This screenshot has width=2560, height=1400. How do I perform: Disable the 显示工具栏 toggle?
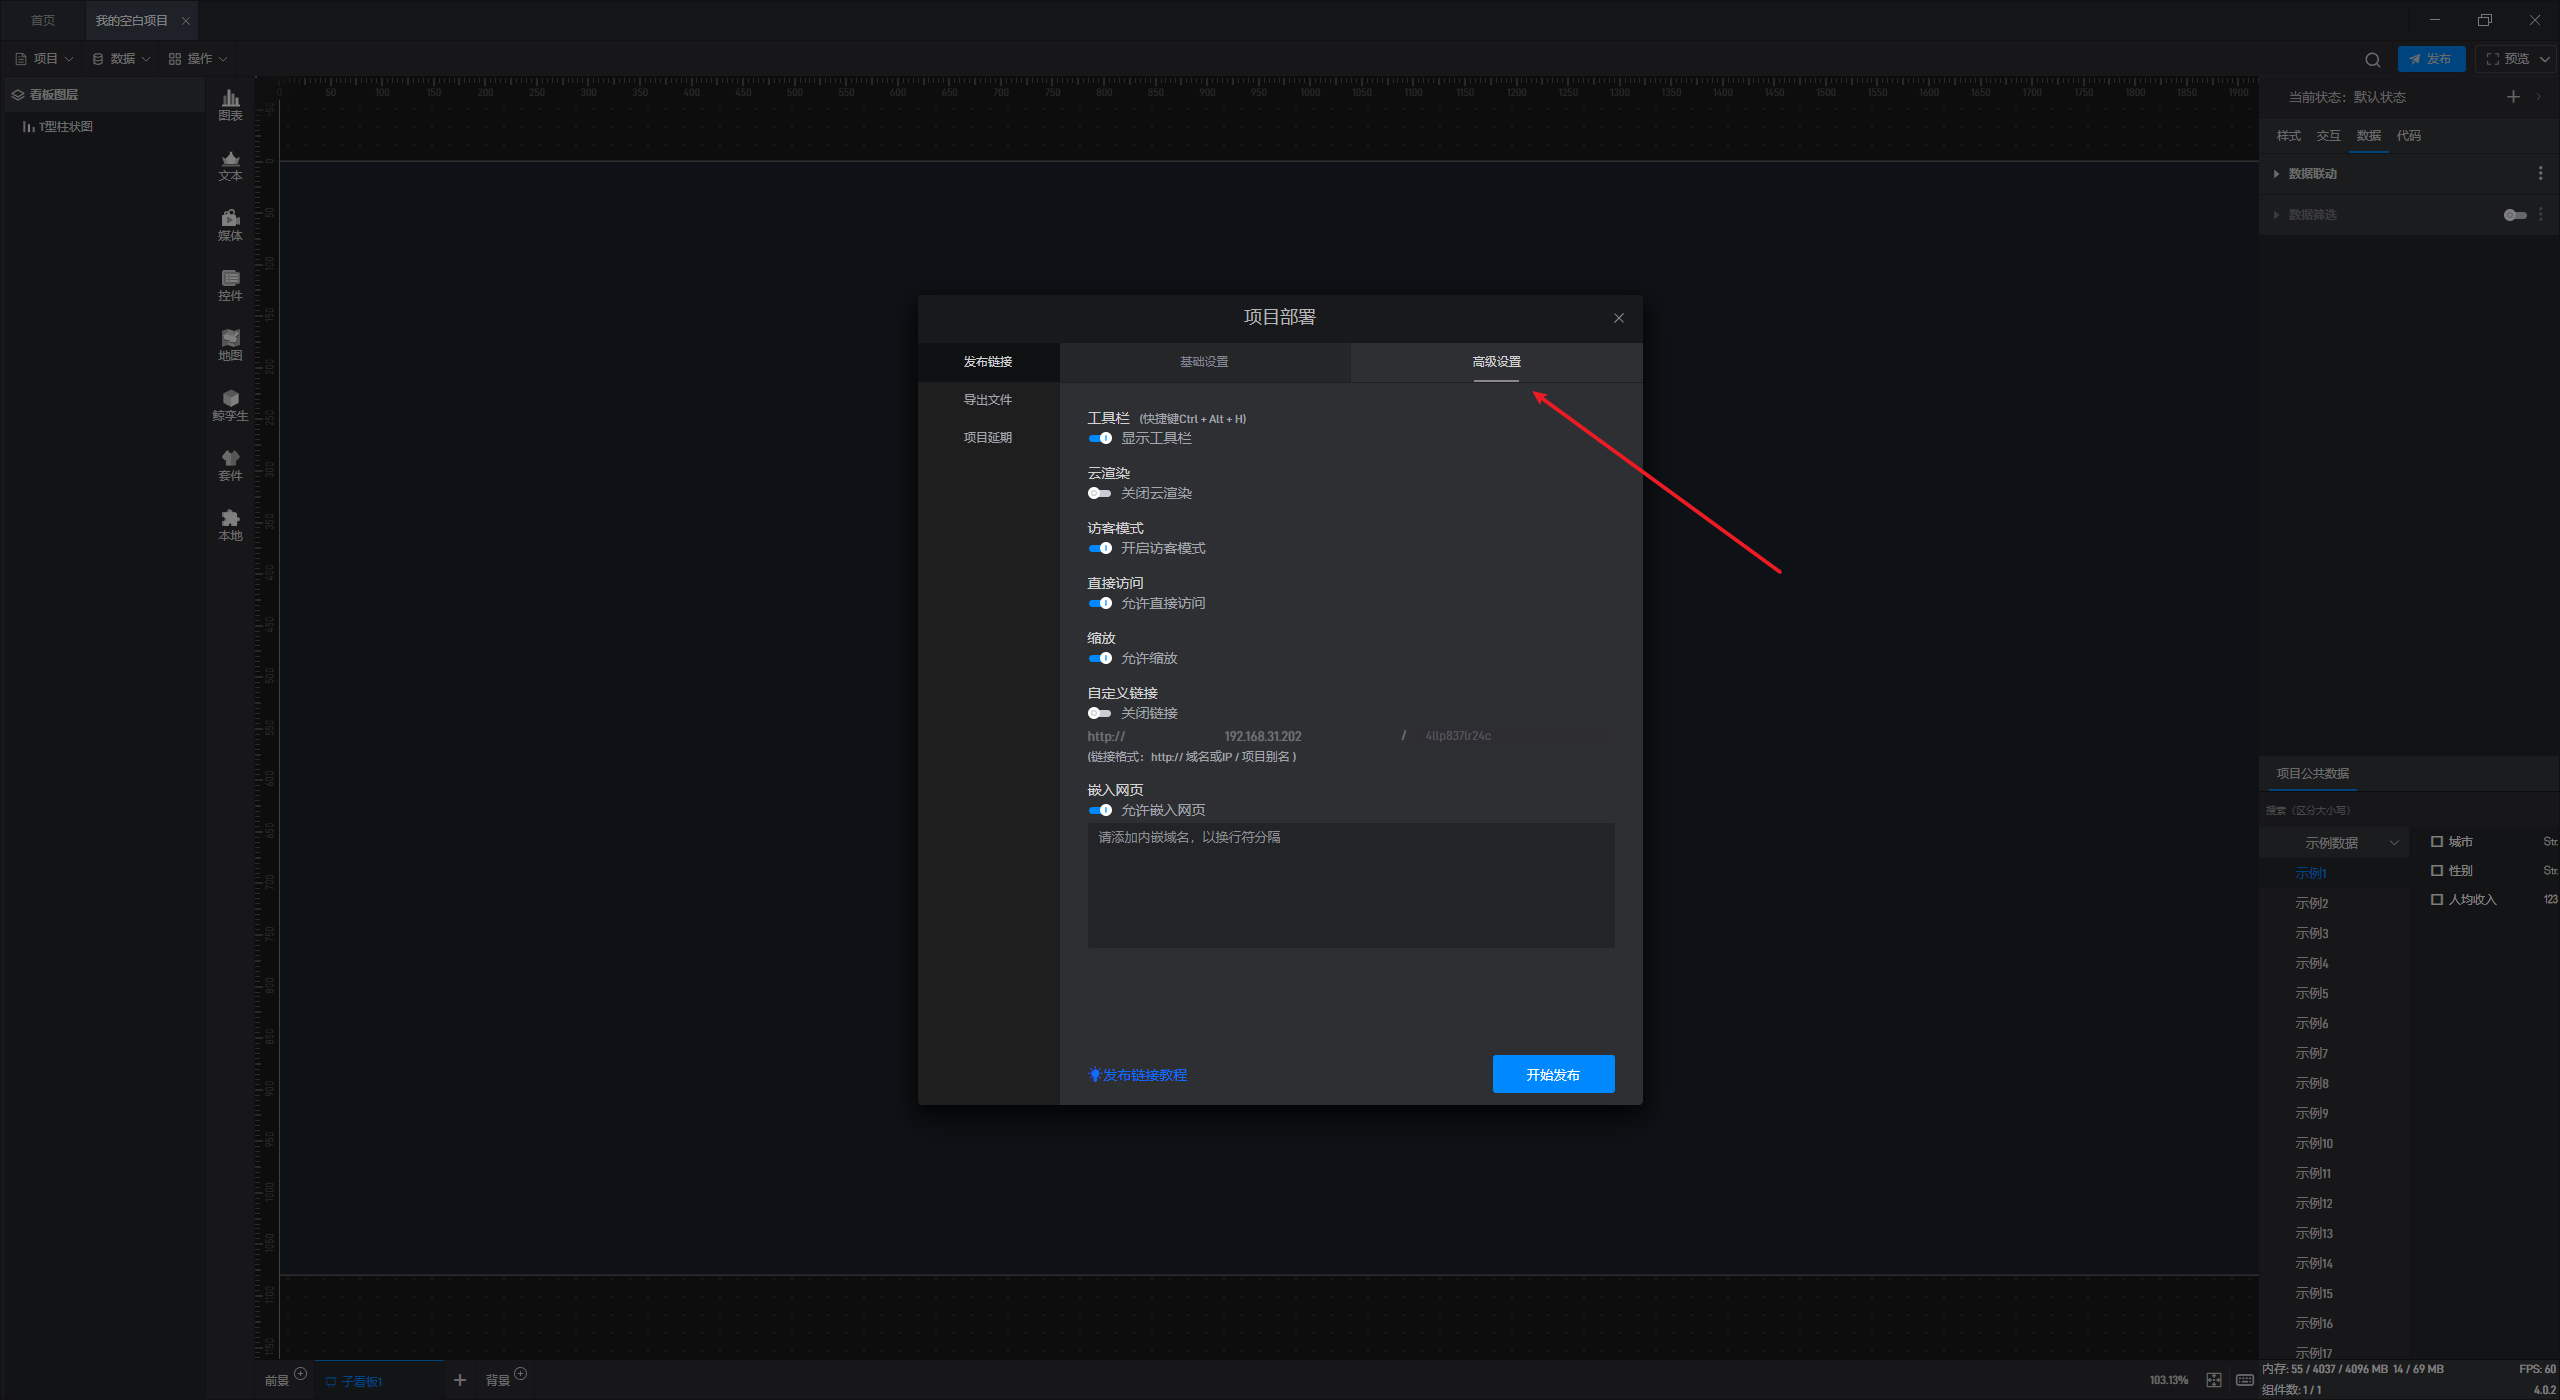coord(1100,438)
